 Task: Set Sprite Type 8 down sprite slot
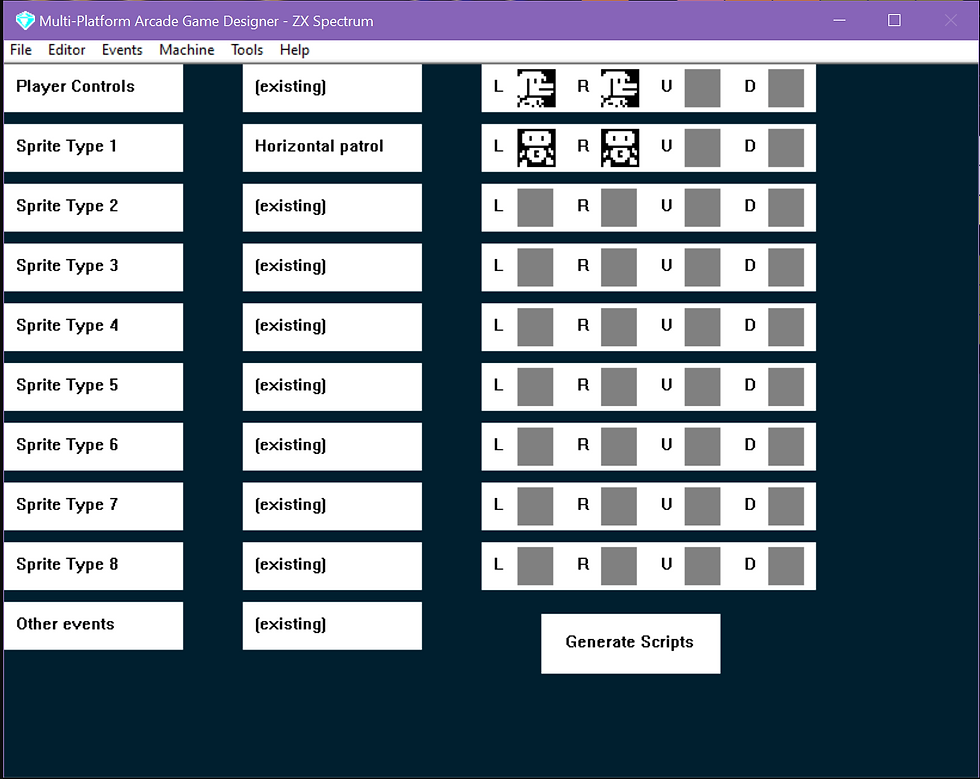(x=786, y=566)
